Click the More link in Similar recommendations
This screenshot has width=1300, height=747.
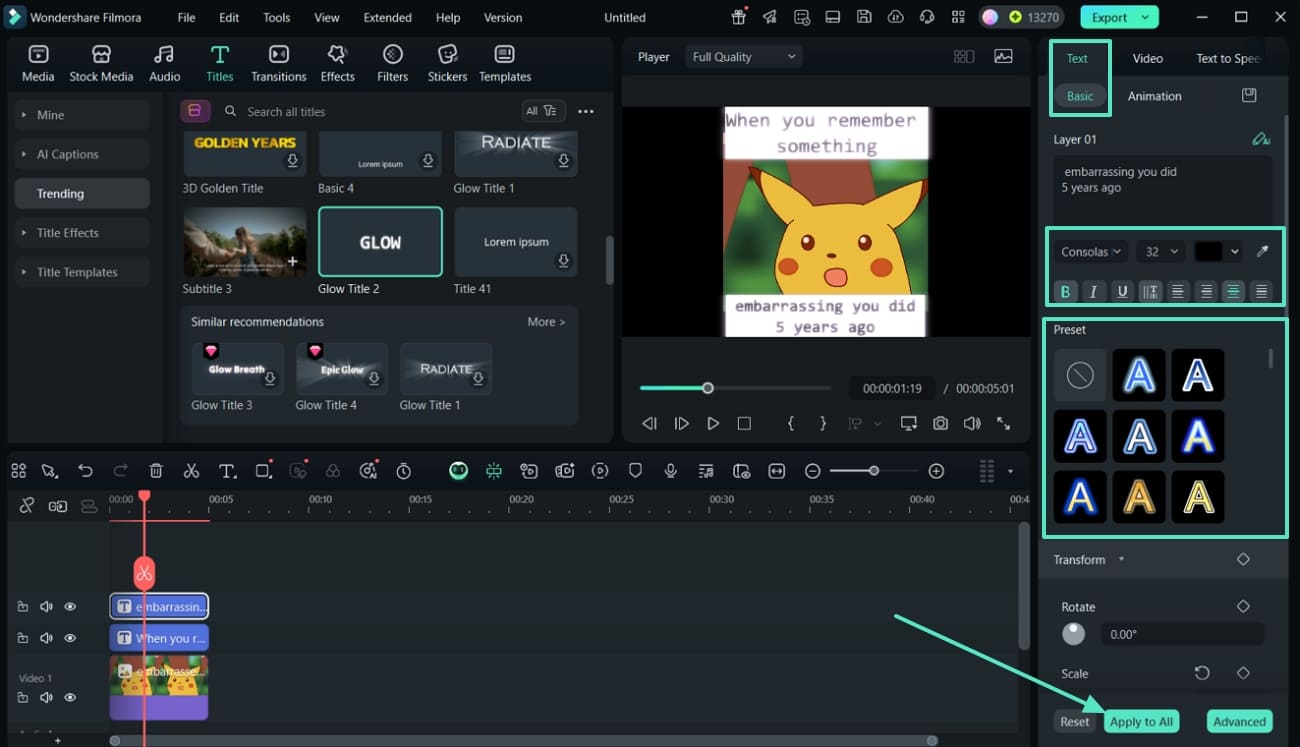point(546,322)
